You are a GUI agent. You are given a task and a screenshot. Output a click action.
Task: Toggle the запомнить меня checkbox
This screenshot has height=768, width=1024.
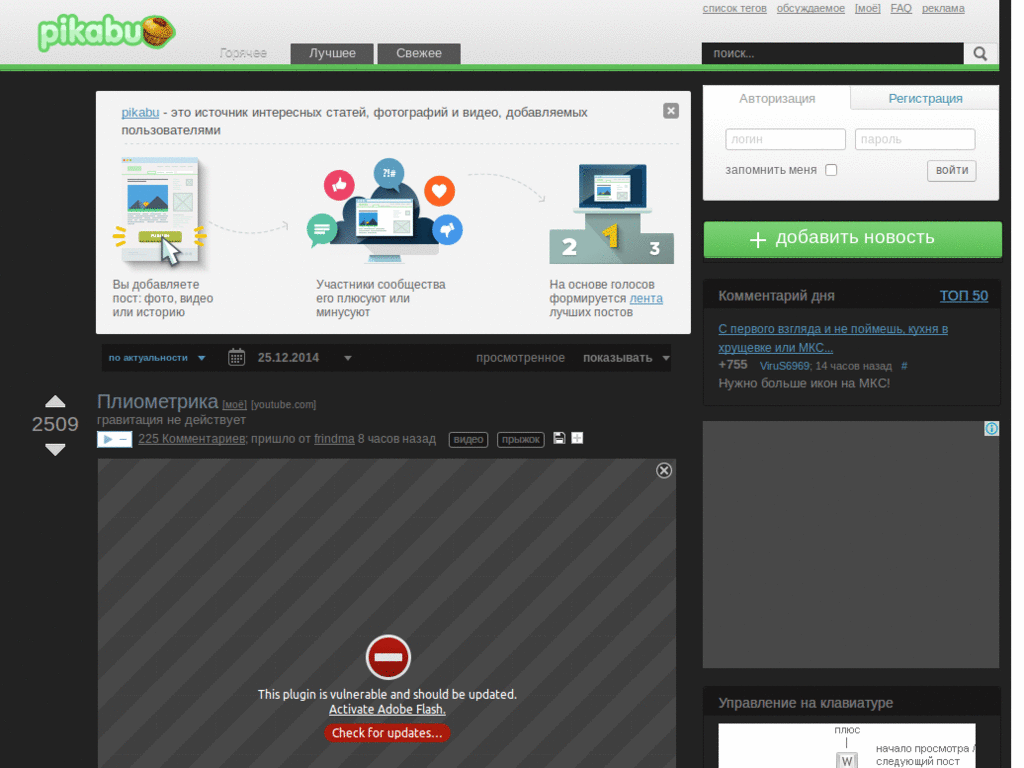coord(831,170)
